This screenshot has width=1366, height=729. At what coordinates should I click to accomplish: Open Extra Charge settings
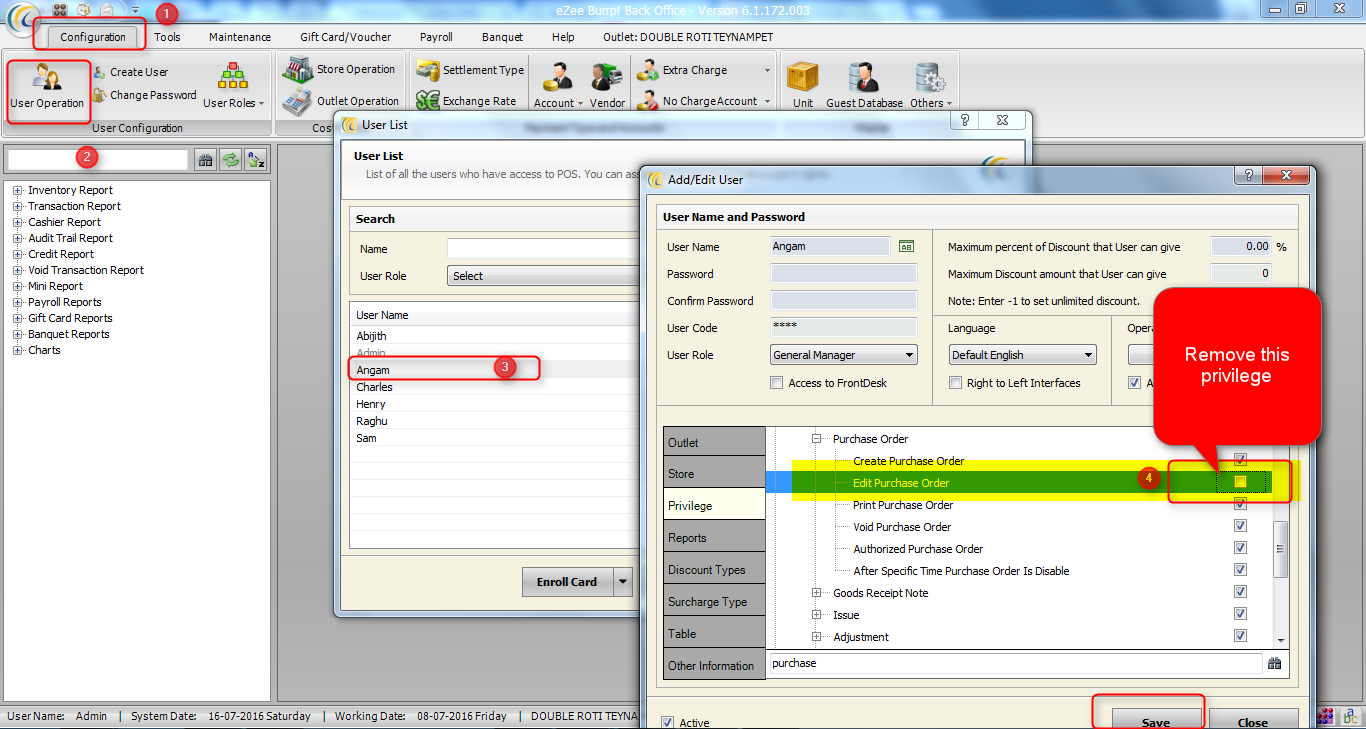[702, 70]
